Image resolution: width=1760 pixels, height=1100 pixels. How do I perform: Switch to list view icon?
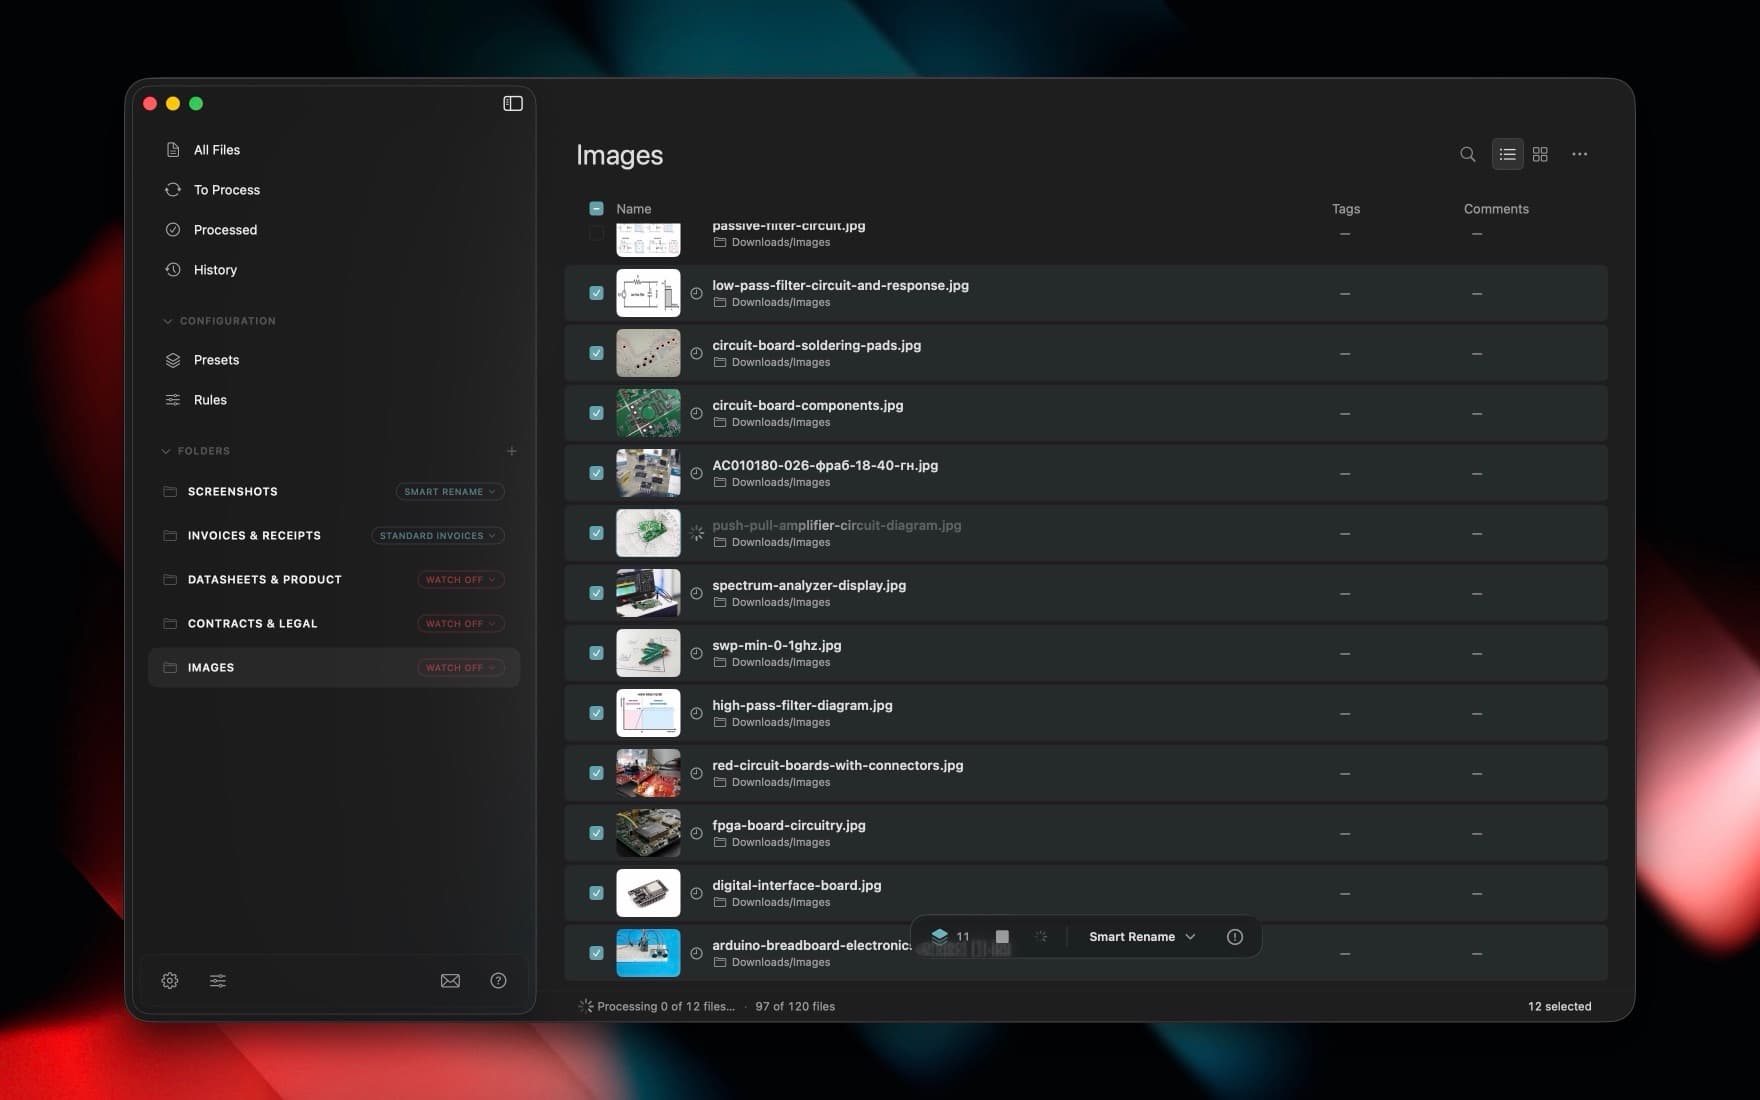coord(1507,154)
